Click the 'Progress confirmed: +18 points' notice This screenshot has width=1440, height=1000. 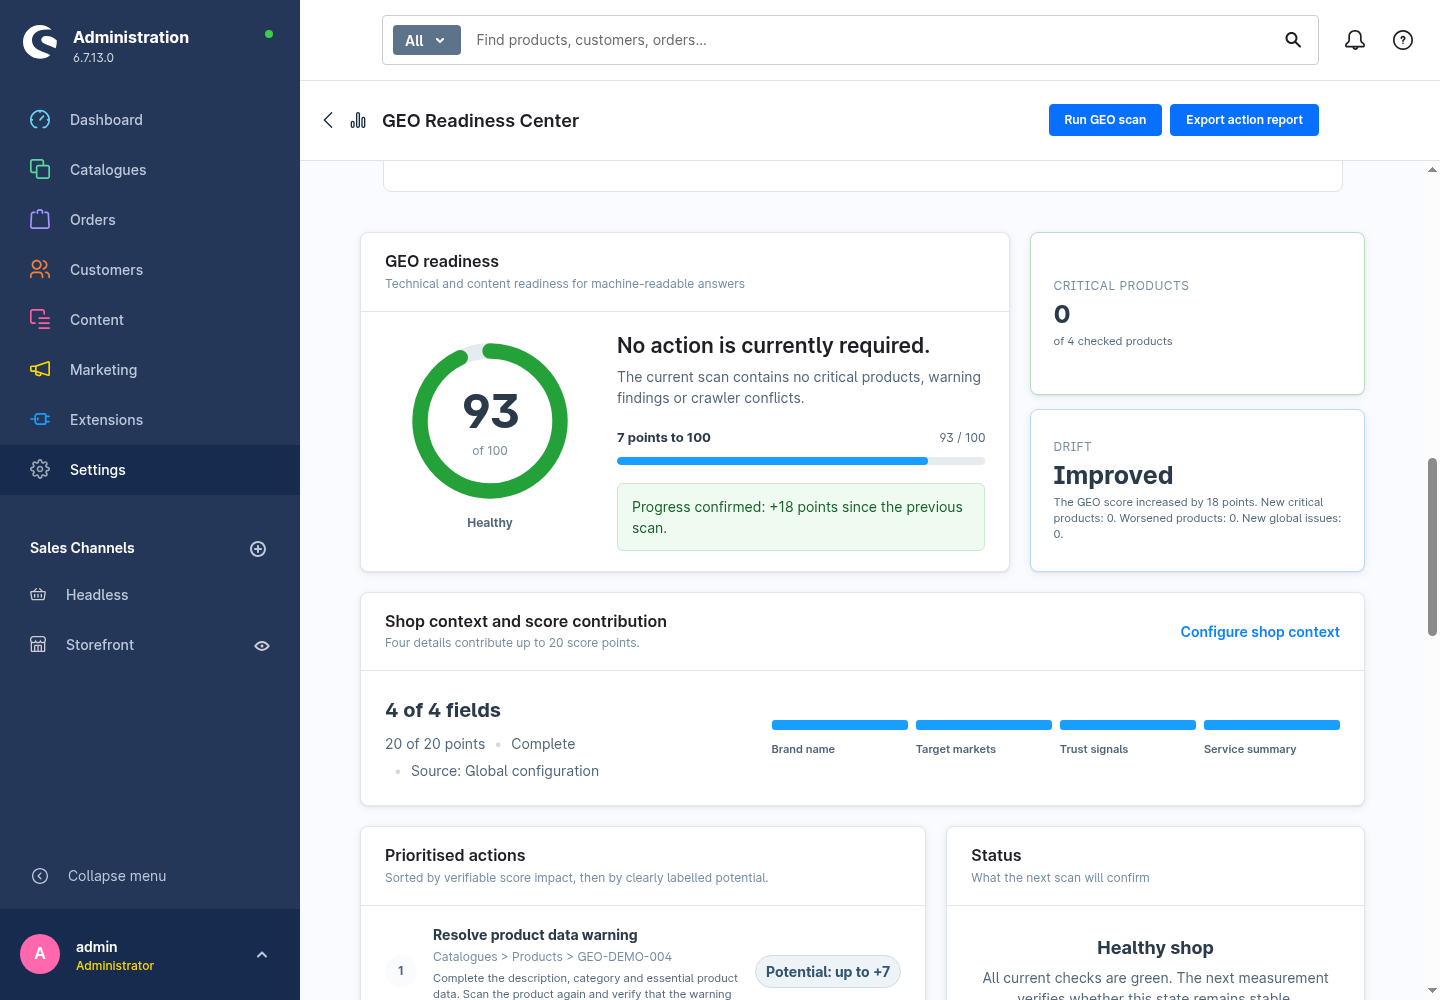(801, 517)
